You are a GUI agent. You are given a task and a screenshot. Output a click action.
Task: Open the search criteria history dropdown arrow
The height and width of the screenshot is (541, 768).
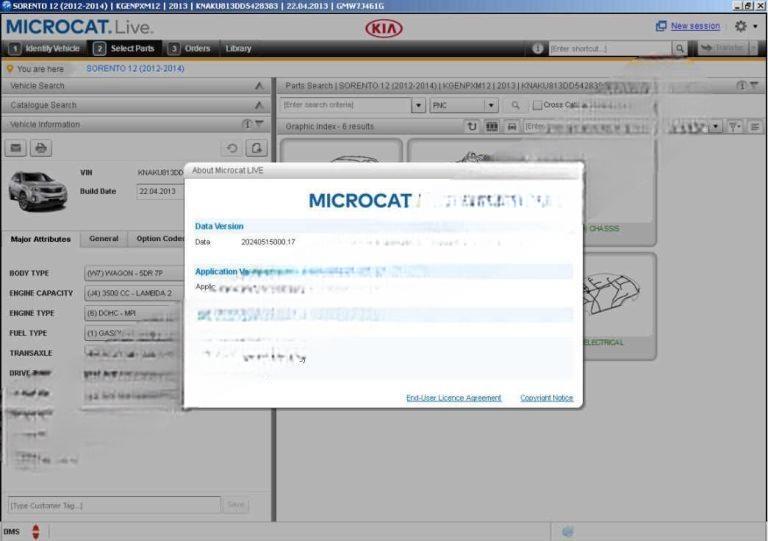click(418, 105)
